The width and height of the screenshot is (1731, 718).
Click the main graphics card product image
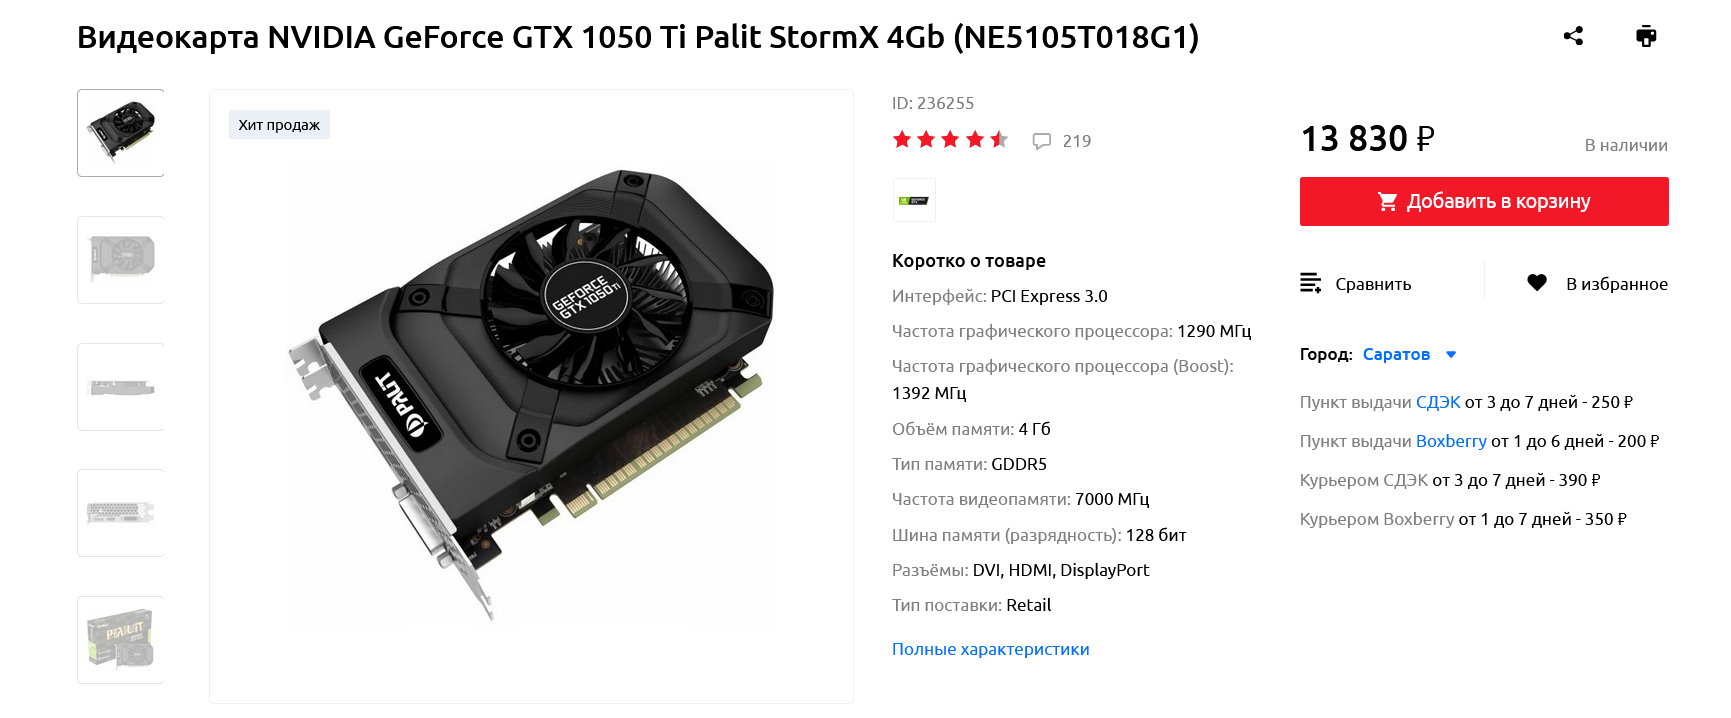(531, 396)
